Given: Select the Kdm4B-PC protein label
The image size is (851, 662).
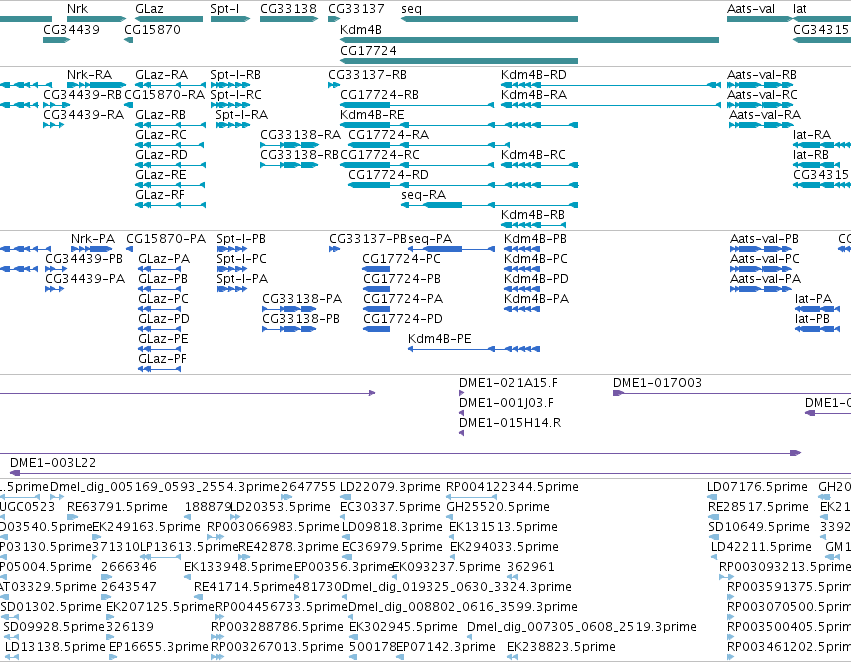Looking at the screenshot, I should pyautogui.click(x=536, y=259).
